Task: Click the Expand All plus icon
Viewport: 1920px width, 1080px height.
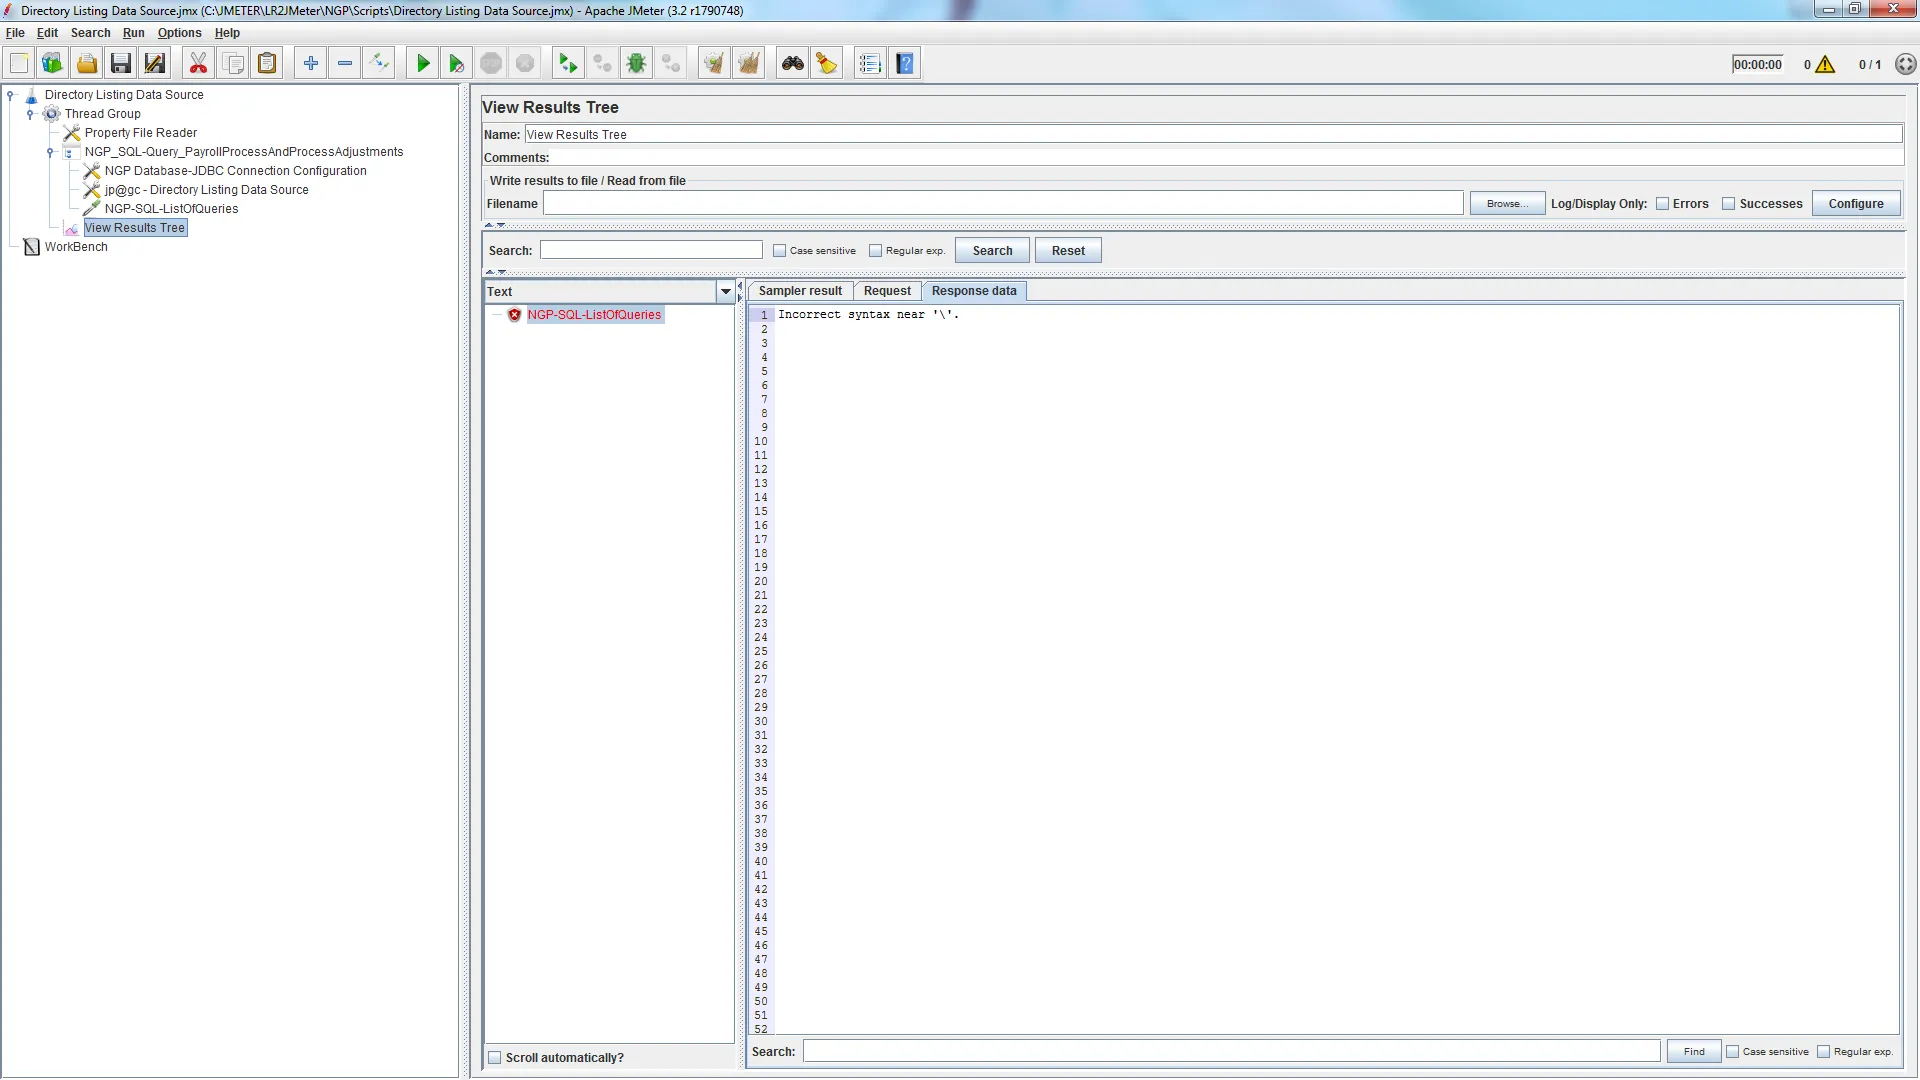Action: pyautogui.click(x=311, y=64)
